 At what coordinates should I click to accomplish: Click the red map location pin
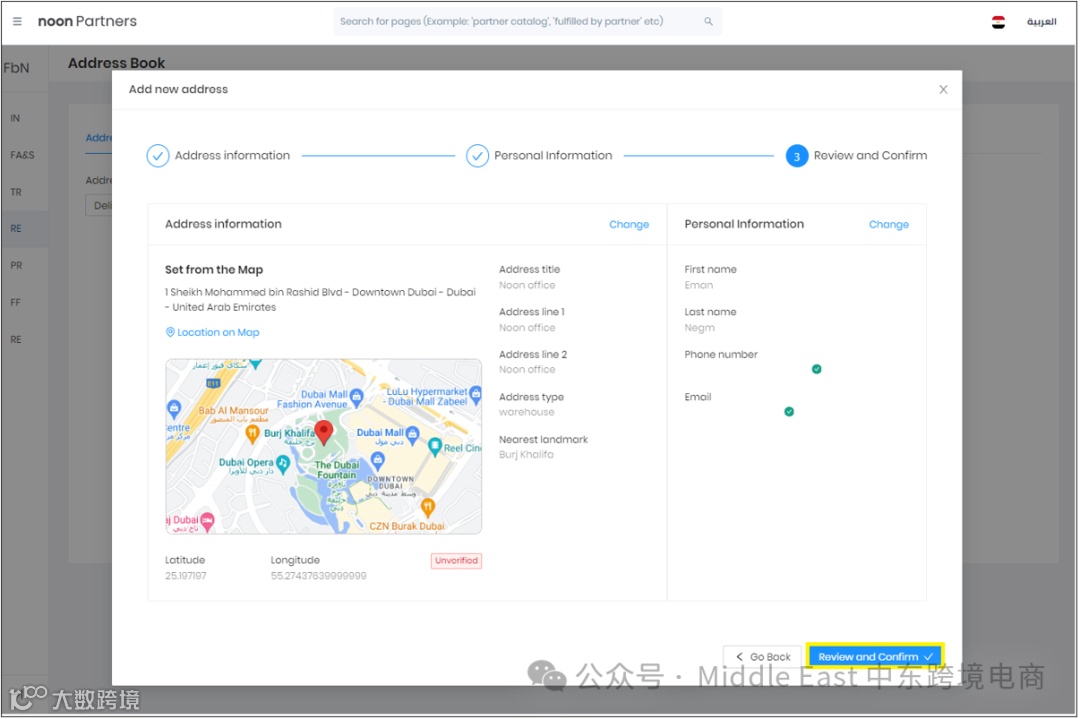pos(324,433)
